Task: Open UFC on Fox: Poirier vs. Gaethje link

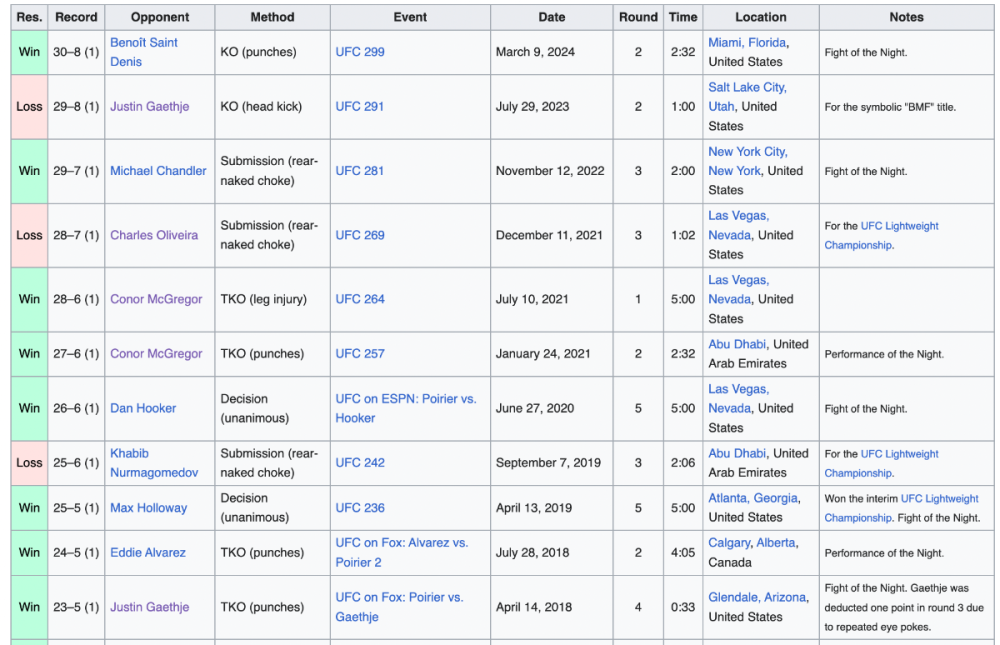Action: (x=400, y=607)
